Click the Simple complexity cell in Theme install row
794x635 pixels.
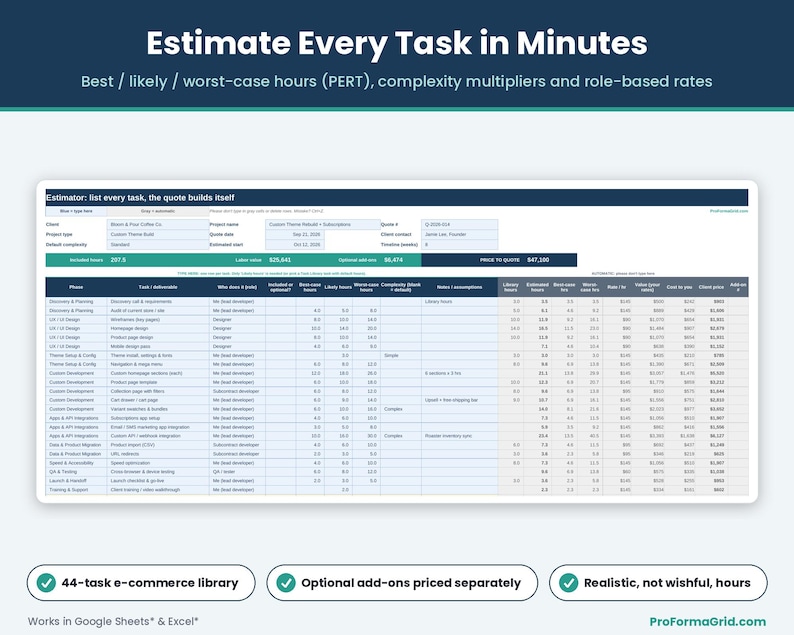pos(401,355)
